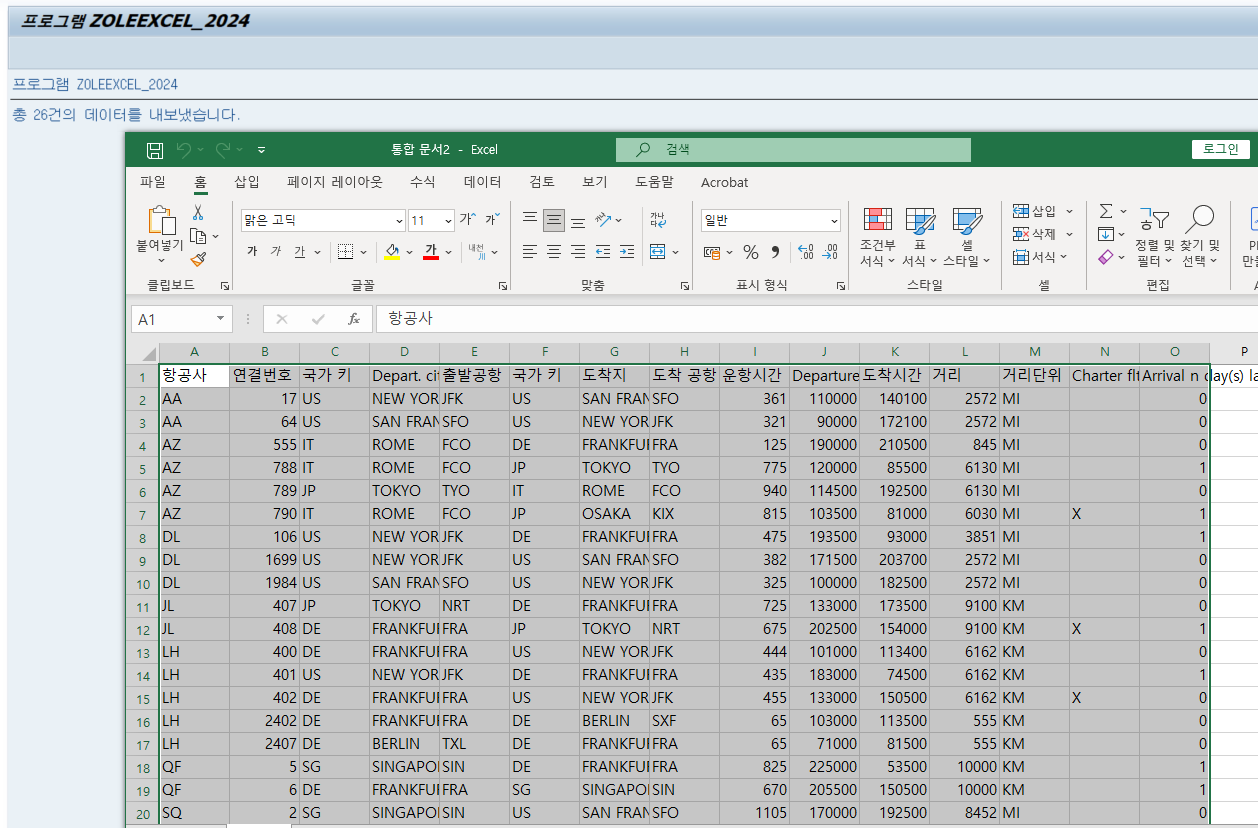Click the Undo arrow in Excel title bar
1258x828 pixels.
coord(183,150)
